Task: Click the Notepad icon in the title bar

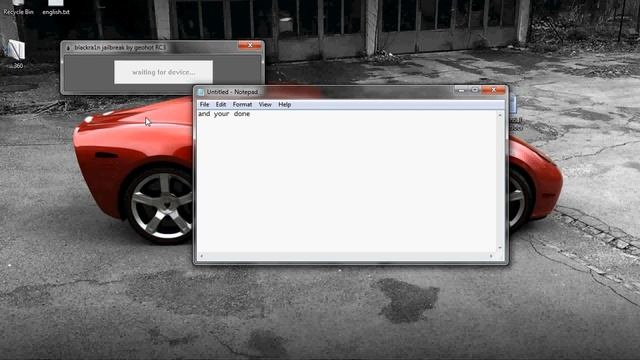Action: click(200, 92)
